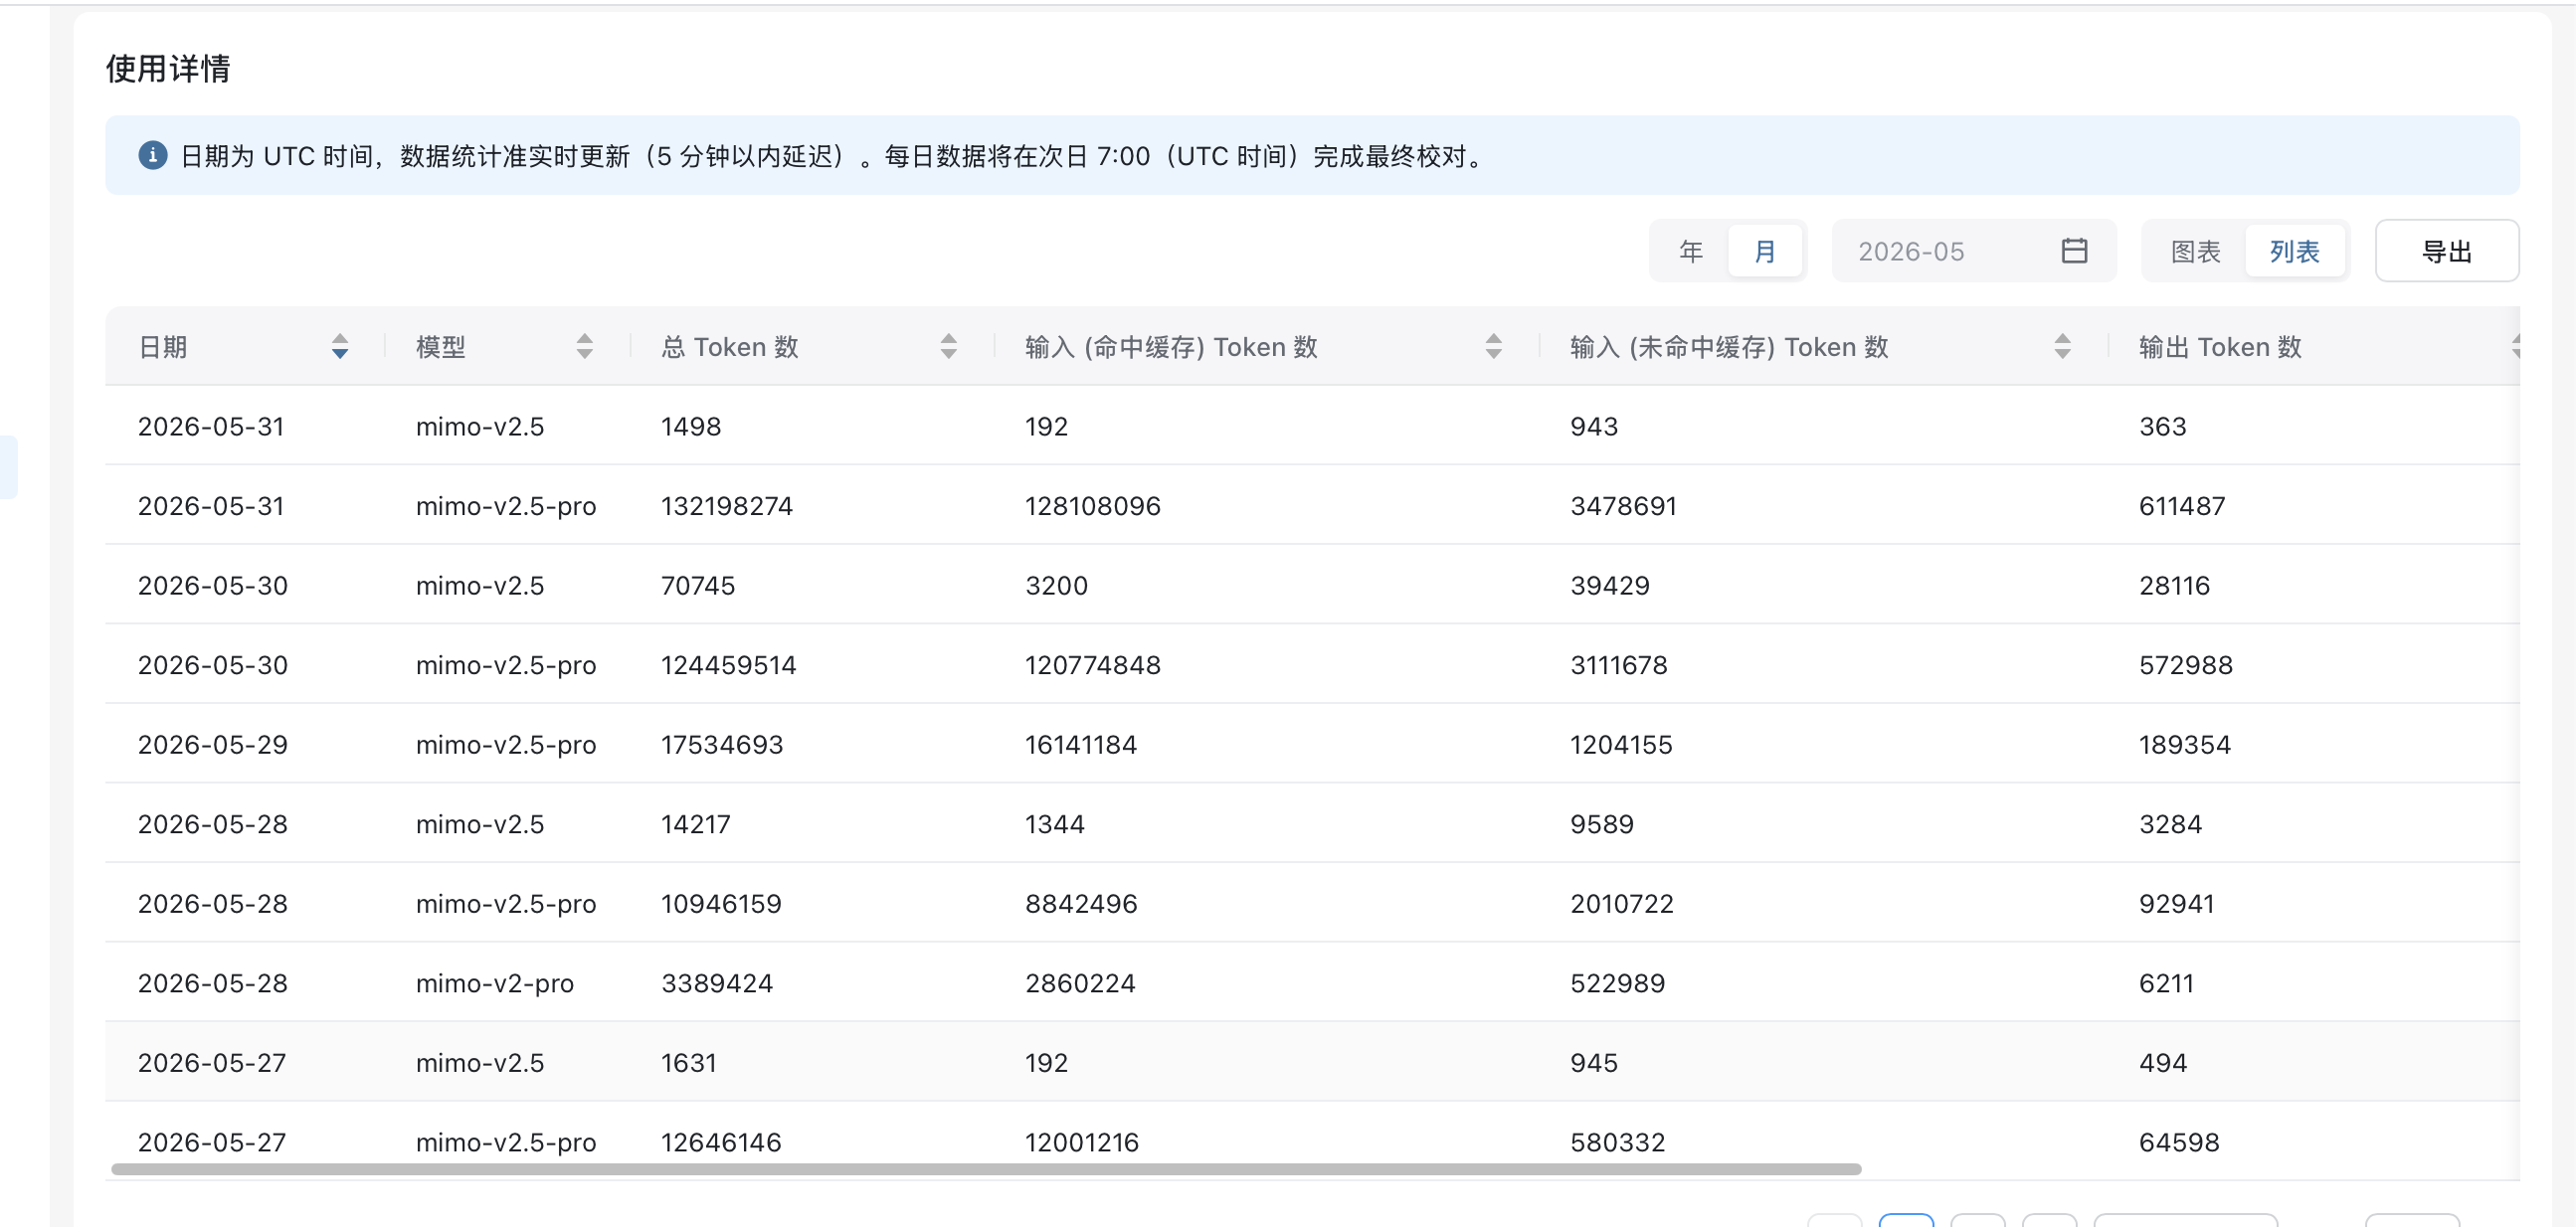Switch to 月 view
The height and width of the screenshot is (1227, 2576).
coord(1765,251)
